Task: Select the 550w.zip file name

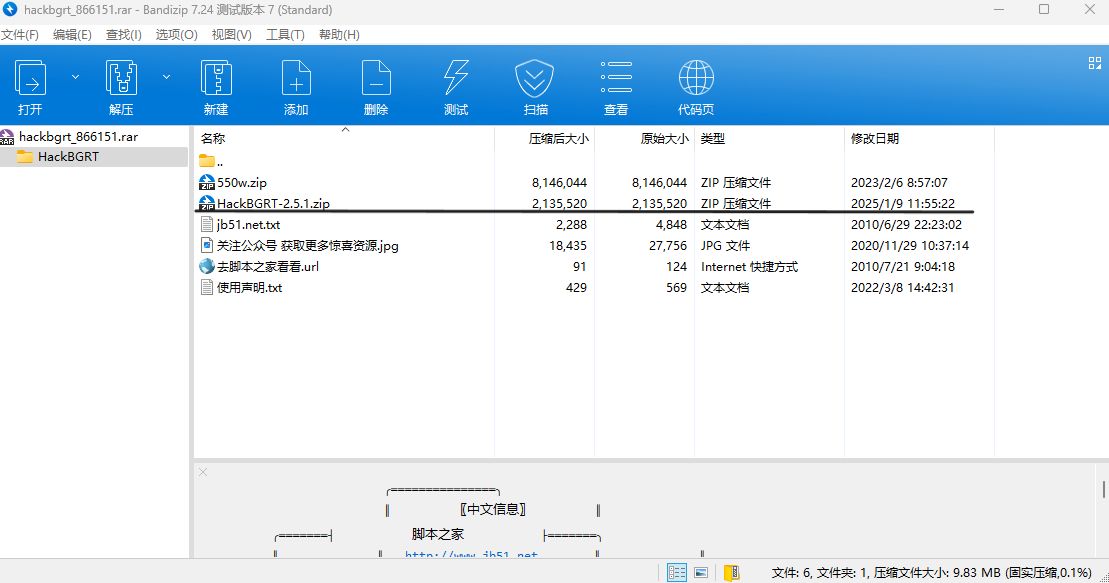Action: pos(242,183)
